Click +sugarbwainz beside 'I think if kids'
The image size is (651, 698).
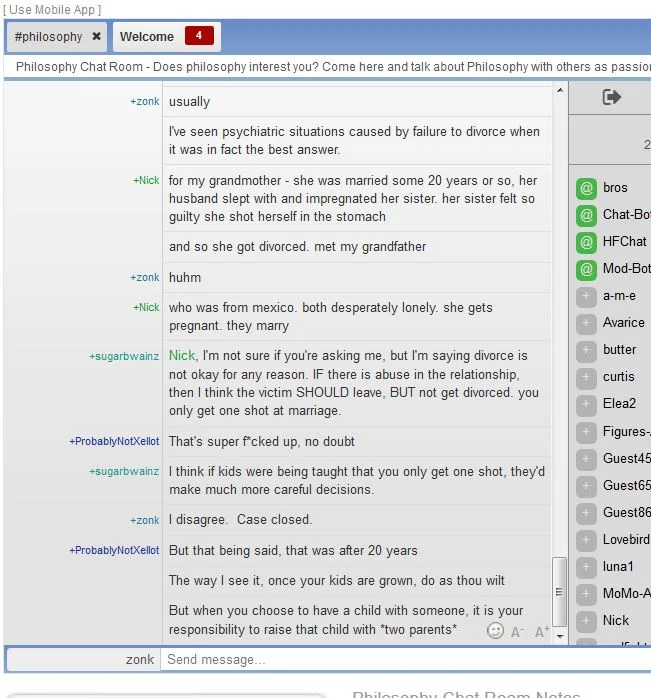point(124,471)
